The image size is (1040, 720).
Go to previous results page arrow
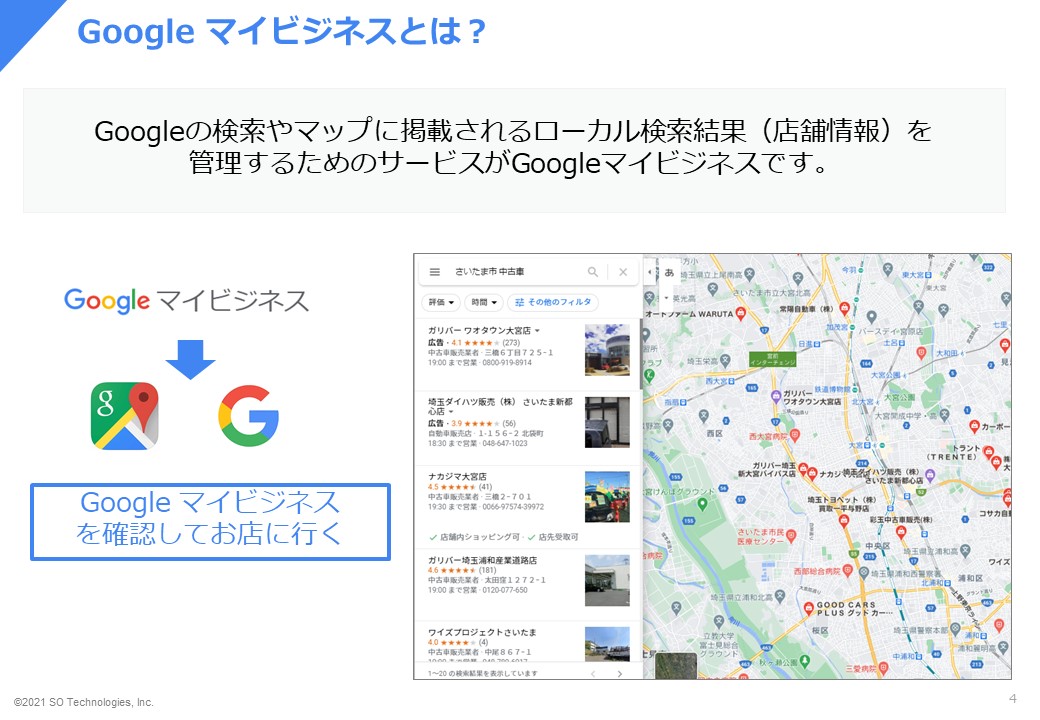(x=593, y=674)
